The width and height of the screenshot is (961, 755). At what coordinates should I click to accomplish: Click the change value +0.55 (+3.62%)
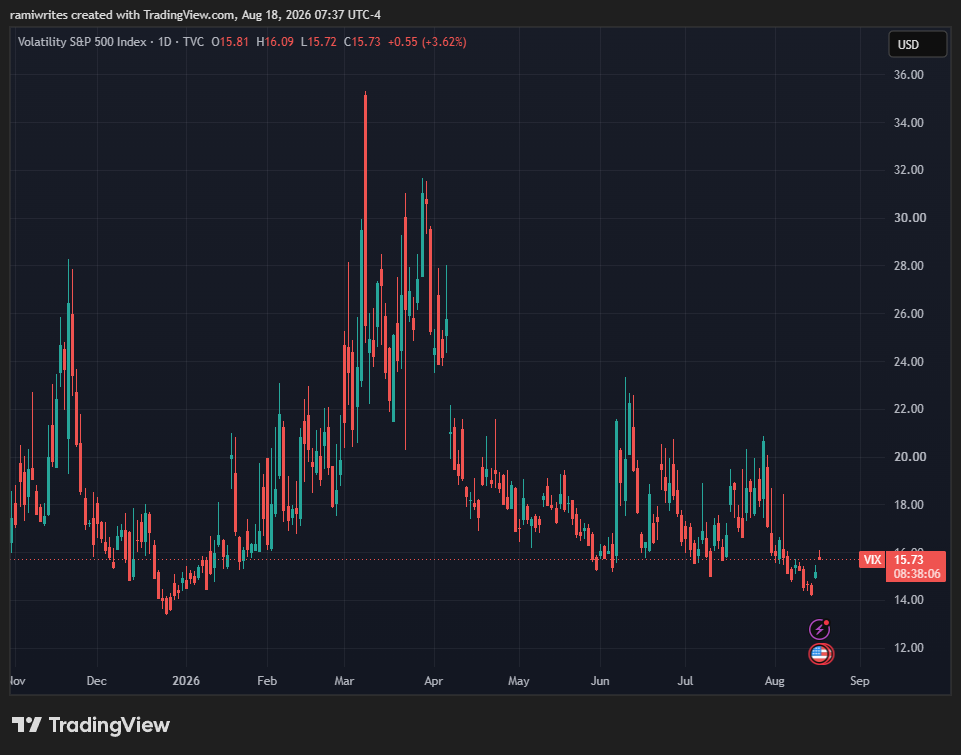[427, 42]
